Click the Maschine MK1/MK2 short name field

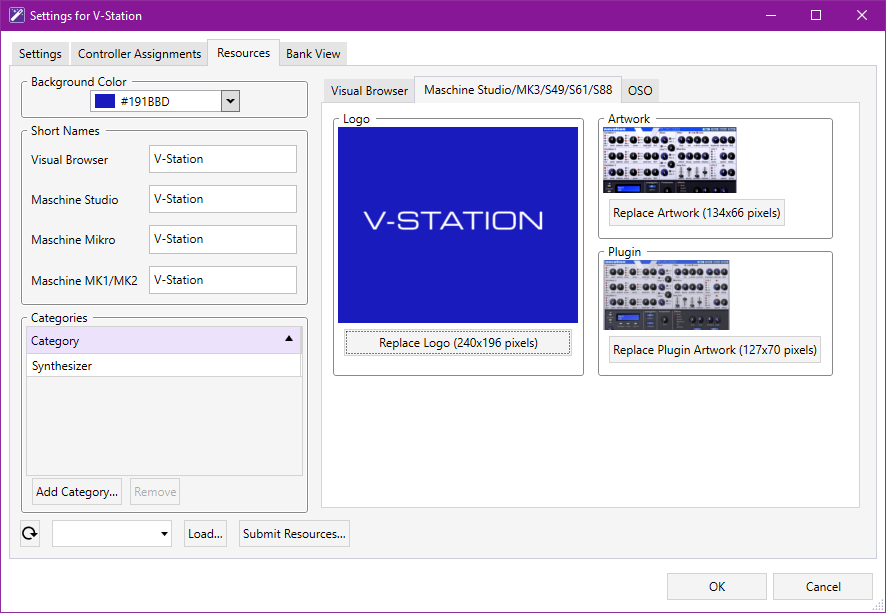click(x=223, y=280)
